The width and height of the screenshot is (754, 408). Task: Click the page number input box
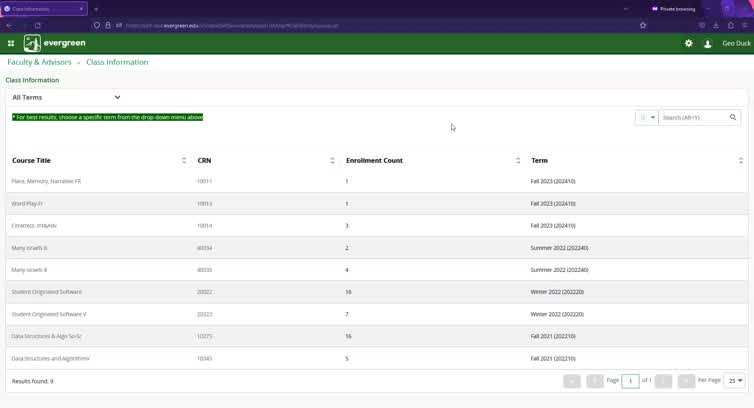pos(630,381)
